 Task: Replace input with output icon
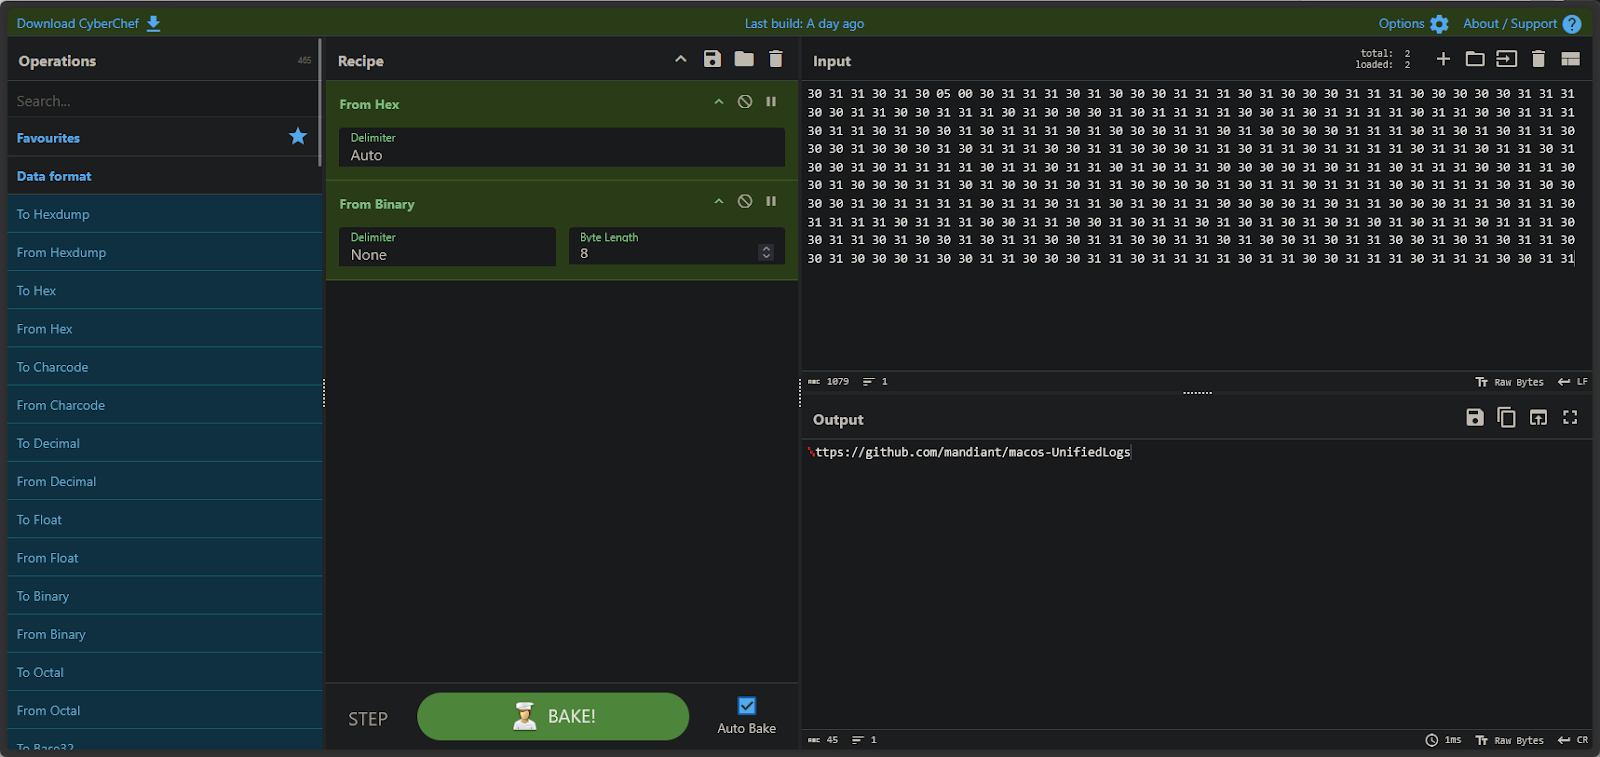[x=1539, y=418]
